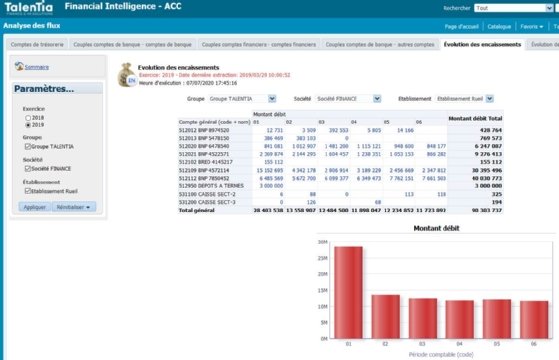Screen dimensions: 559x360
Task: Select the 2019 exercice radio button
Action: 28,125
